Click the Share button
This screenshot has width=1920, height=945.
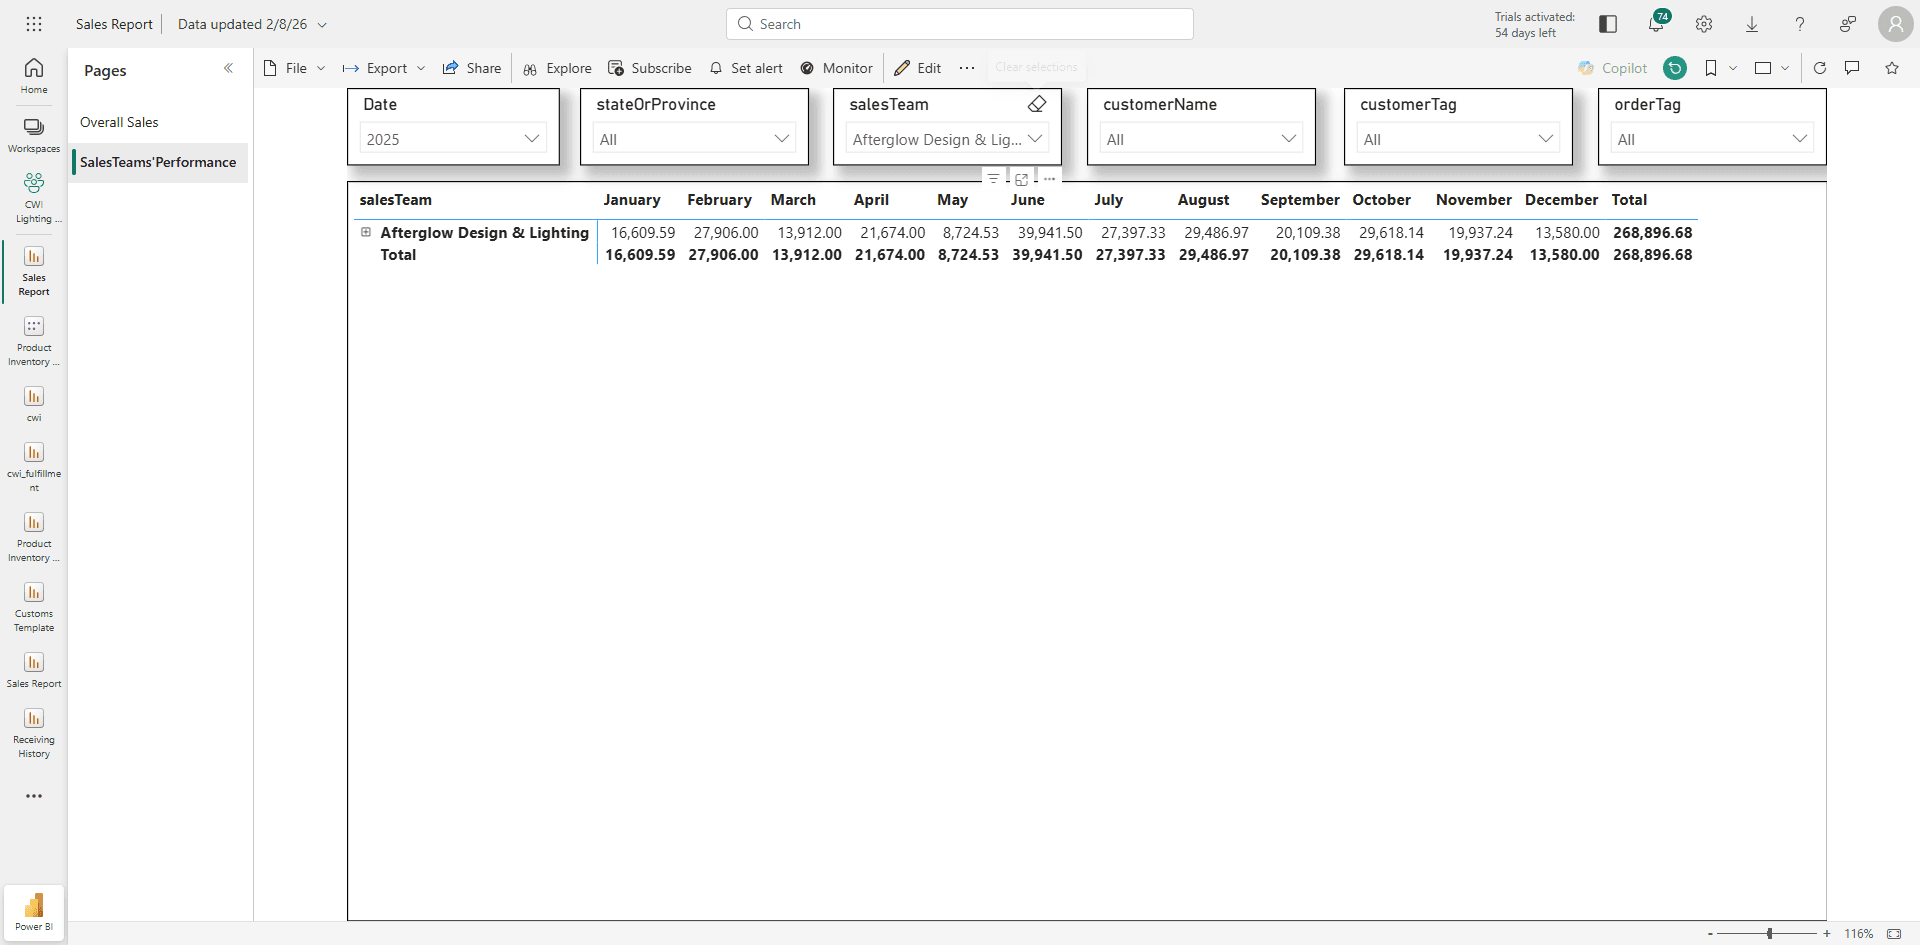[x=472, y=68]
